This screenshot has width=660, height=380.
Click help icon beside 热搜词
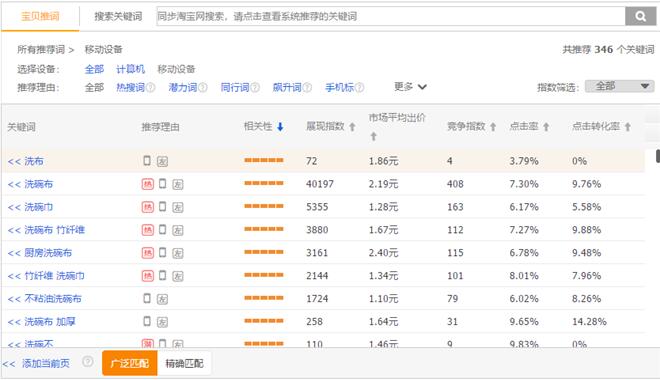click(x=150, y=88)
